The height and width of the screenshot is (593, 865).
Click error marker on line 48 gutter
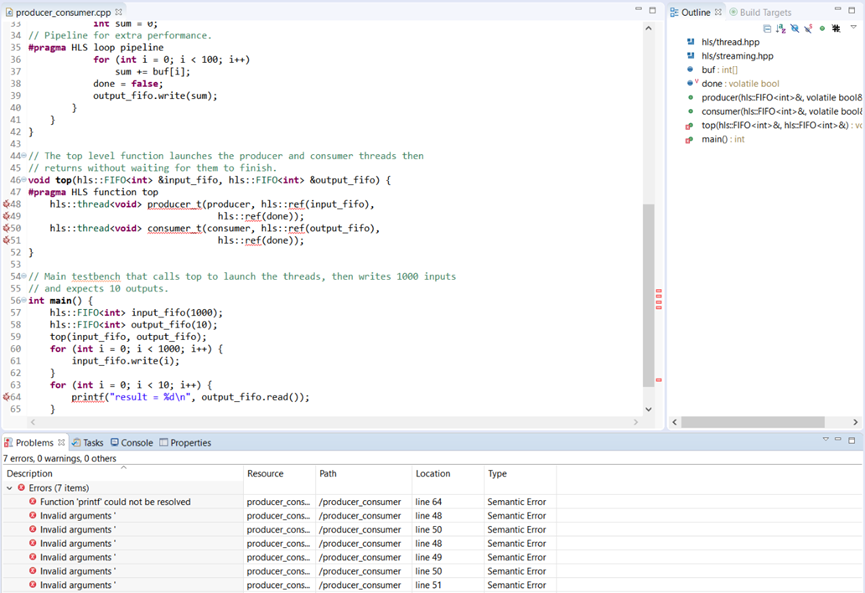6,204
